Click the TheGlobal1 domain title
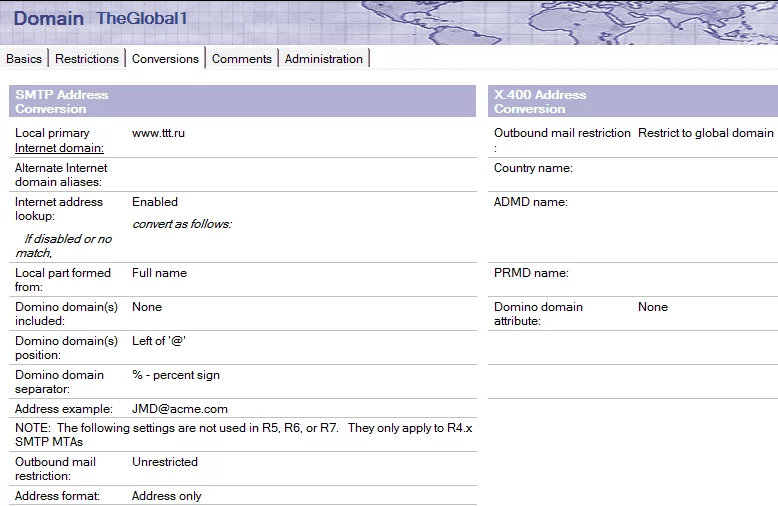This screenshot has height=506, width=778. [141, 18]
